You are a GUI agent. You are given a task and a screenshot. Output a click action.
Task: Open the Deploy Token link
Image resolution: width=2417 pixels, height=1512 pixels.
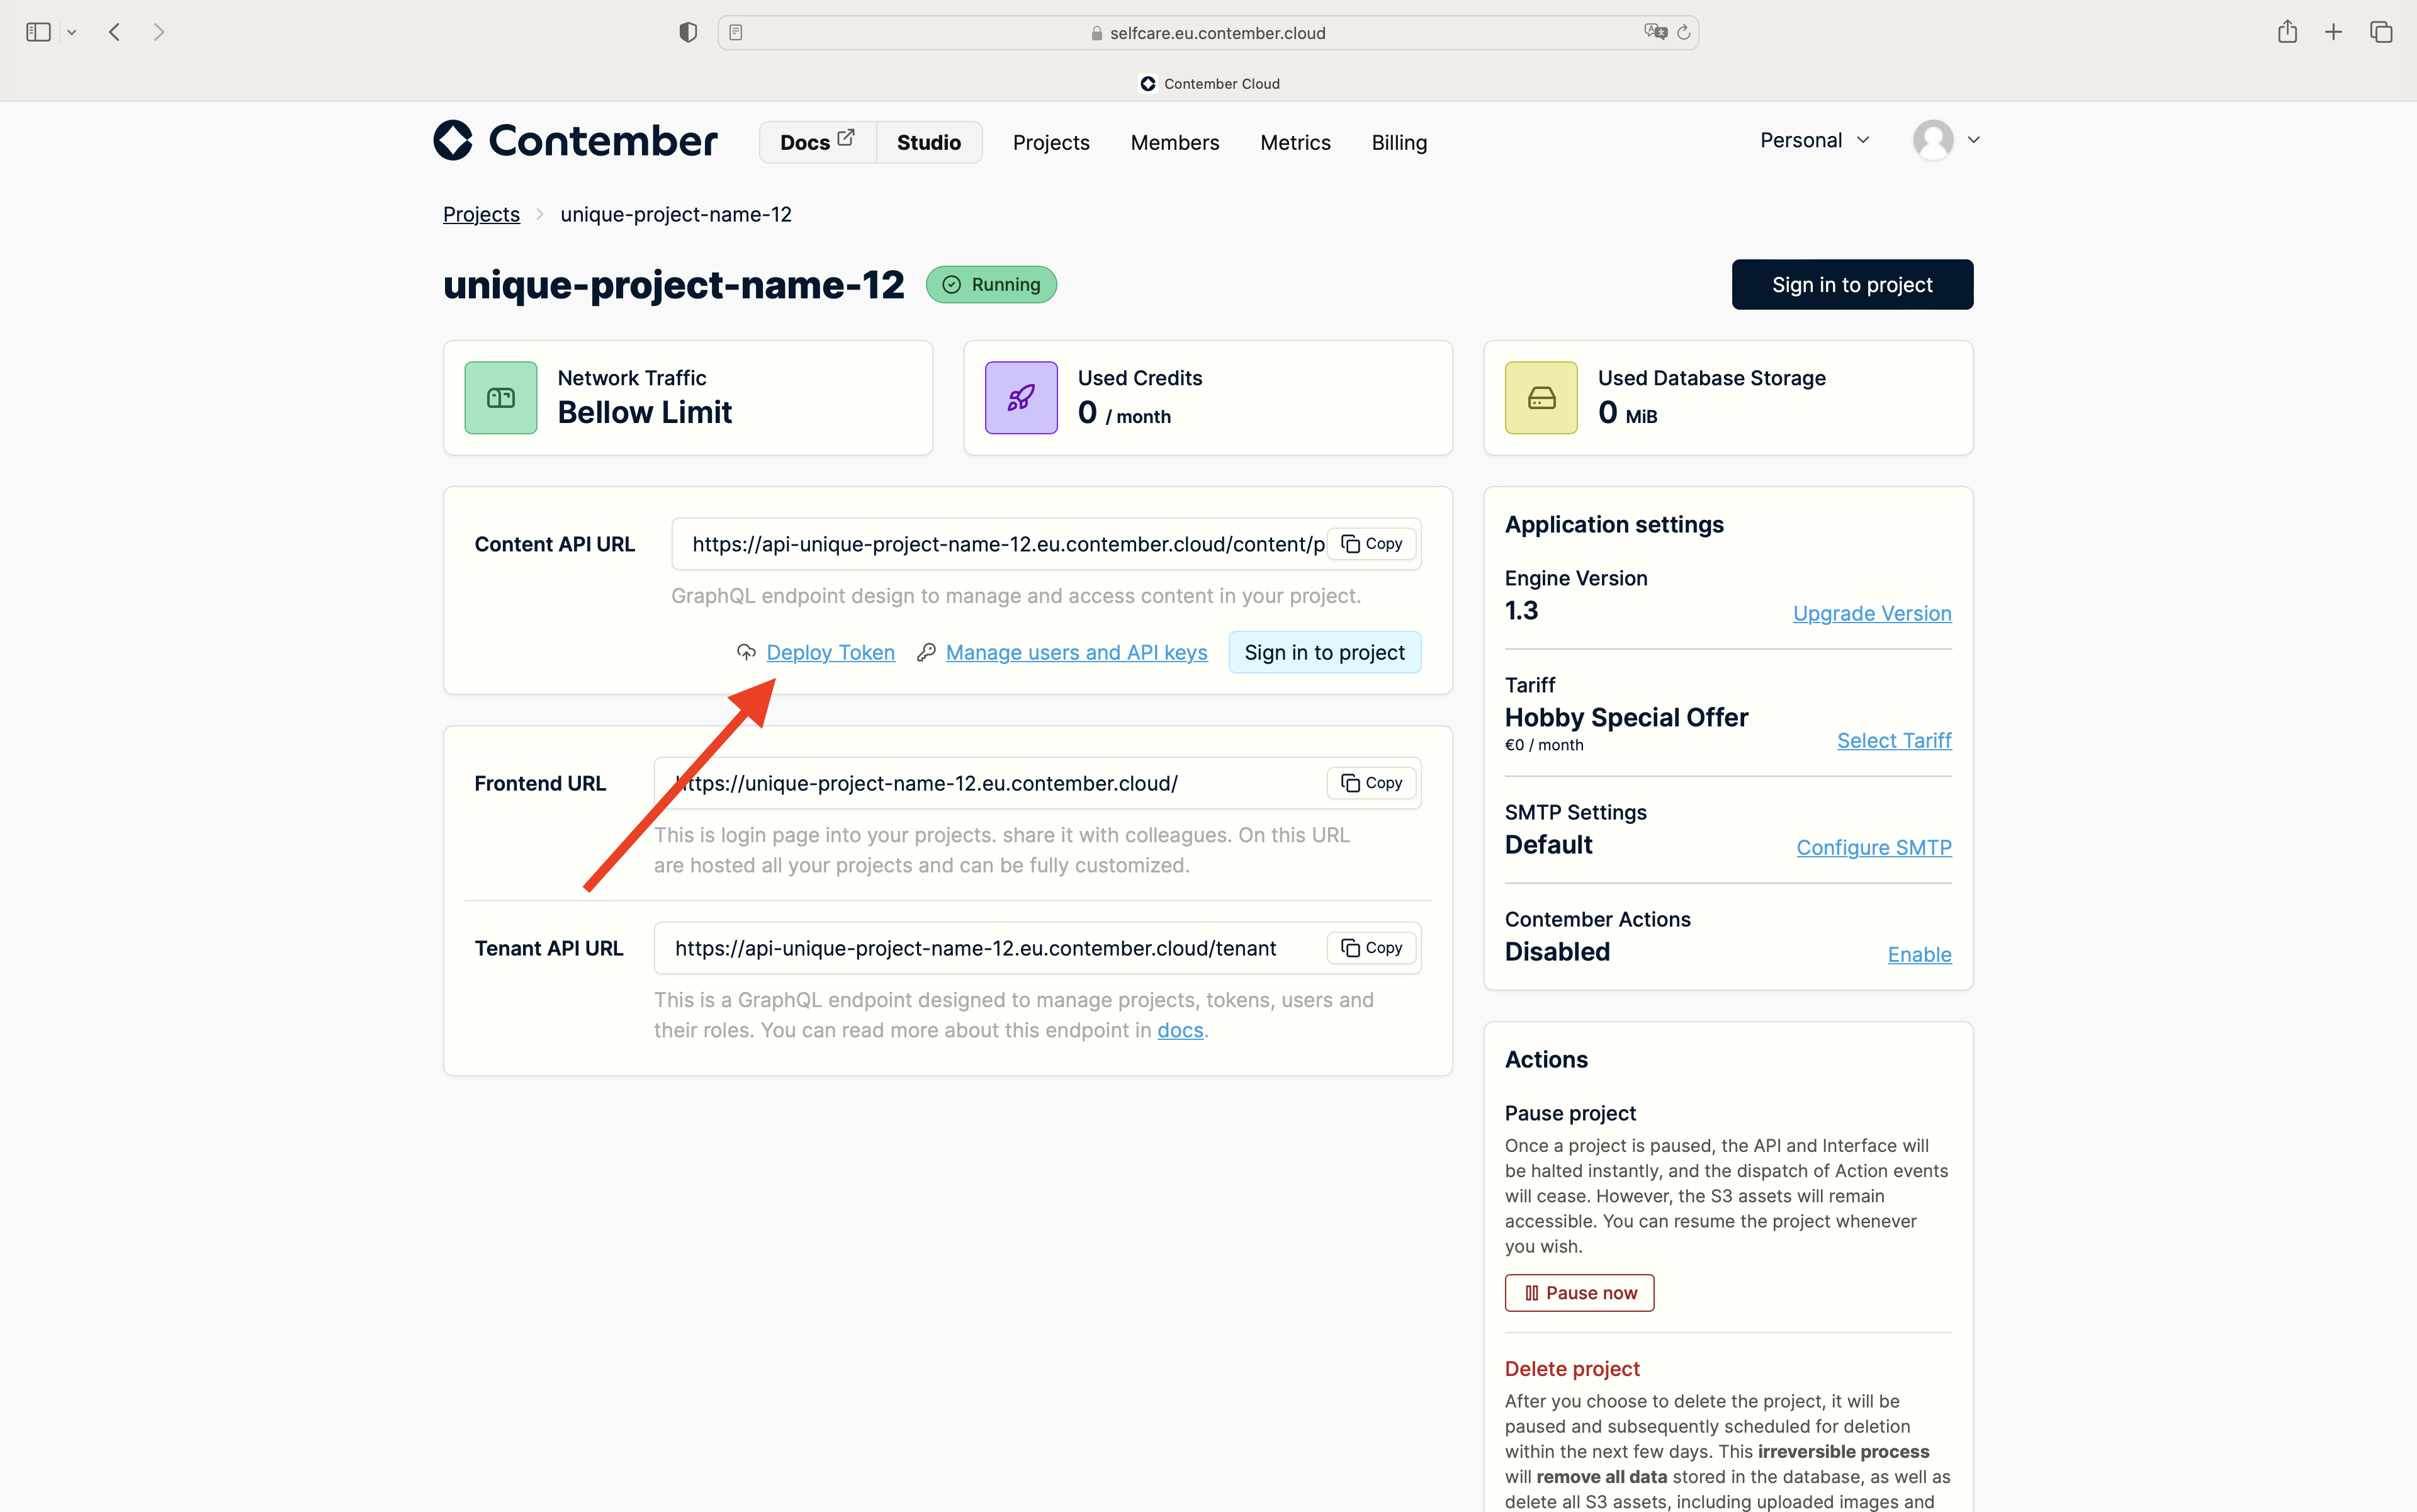[830, 652]
